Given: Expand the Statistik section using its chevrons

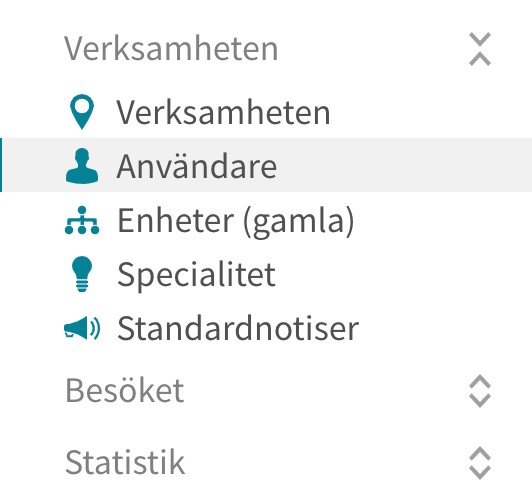Looking at the screenshot, I should [x=480, y=463].
